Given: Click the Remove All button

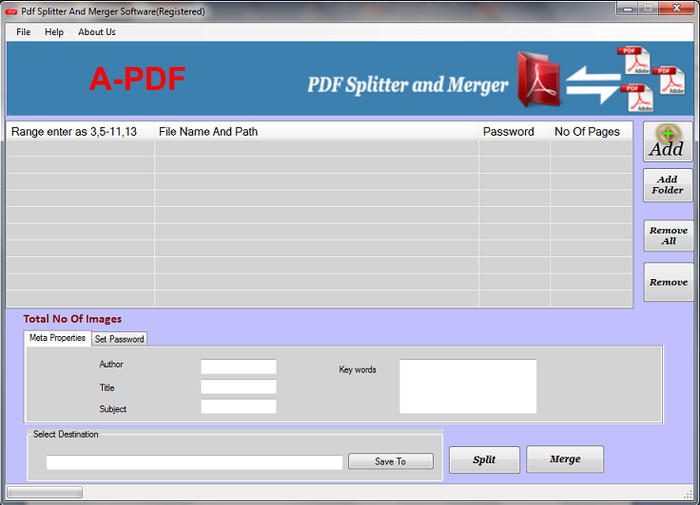Looking at the screenshot, I should [x=668, y=235].
